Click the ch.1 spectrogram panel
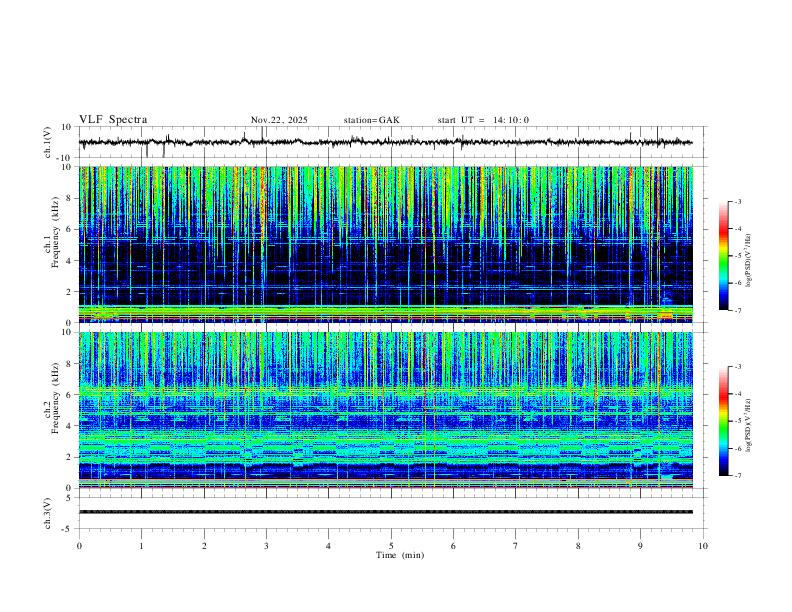 pos(385,244)
